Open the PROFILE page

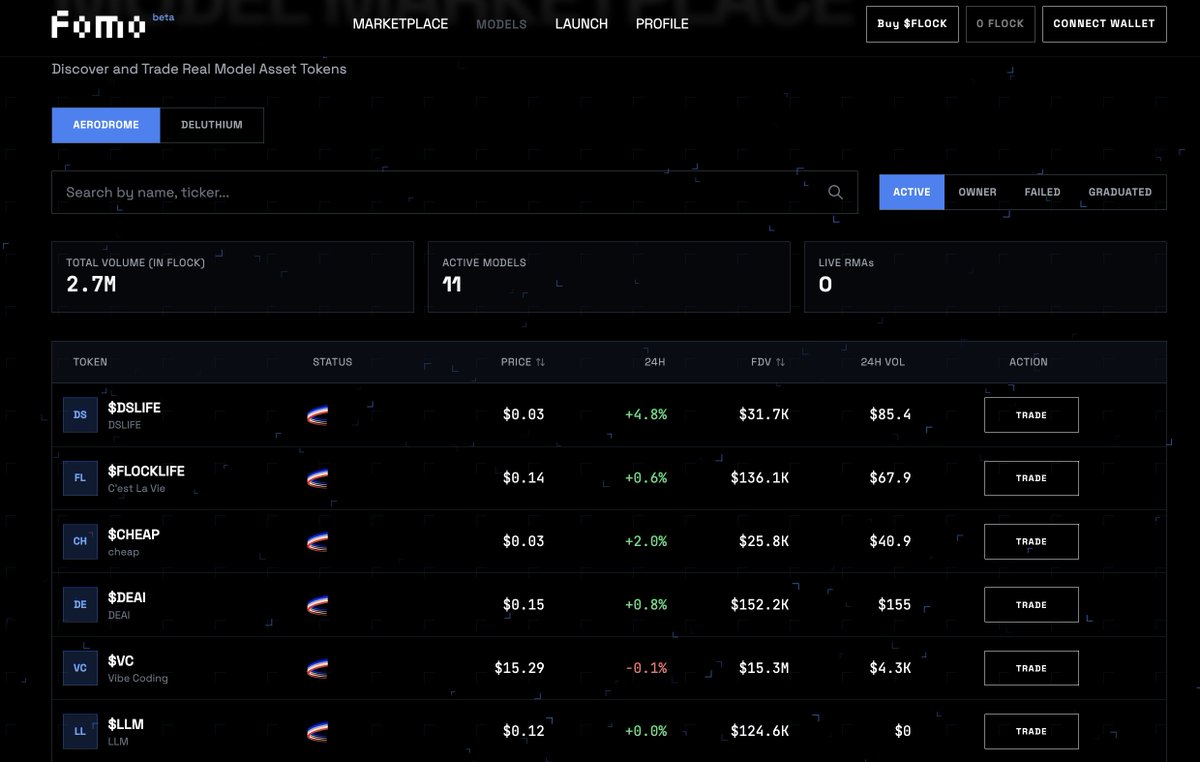662,23
